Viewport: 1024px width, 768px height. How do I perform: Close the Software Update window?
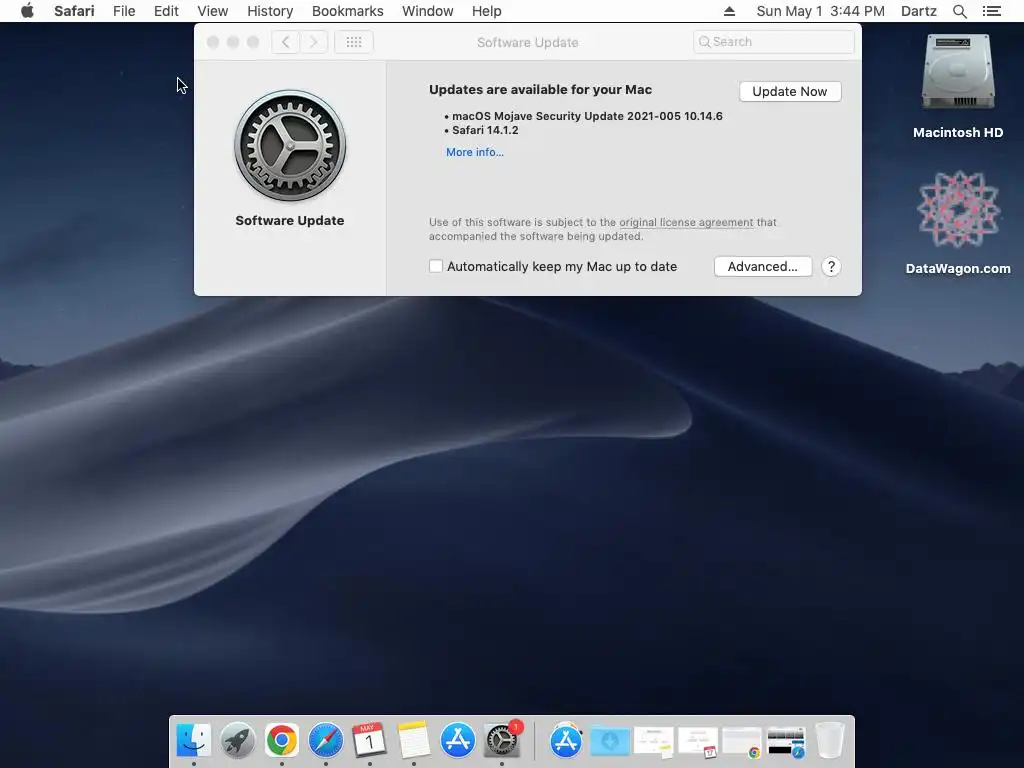click(x=213, y=42)
